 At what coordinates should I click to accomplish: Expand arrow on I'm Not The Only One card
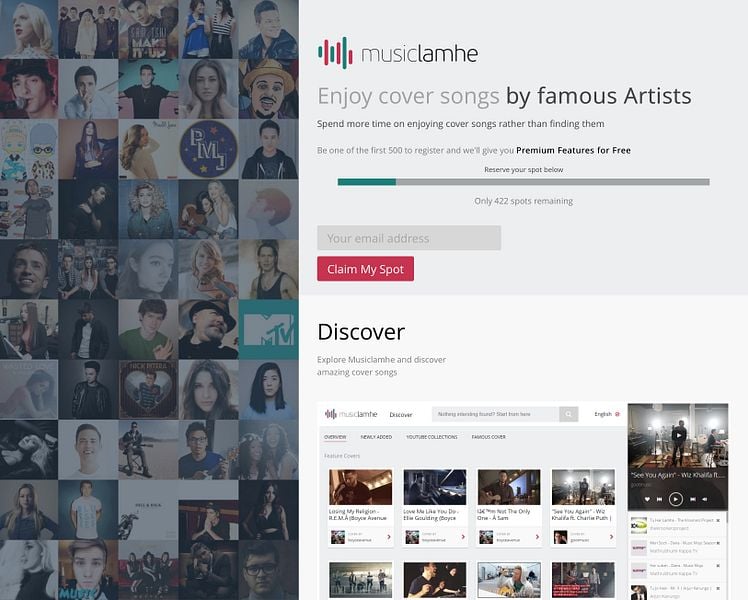[x=537, y=537]
